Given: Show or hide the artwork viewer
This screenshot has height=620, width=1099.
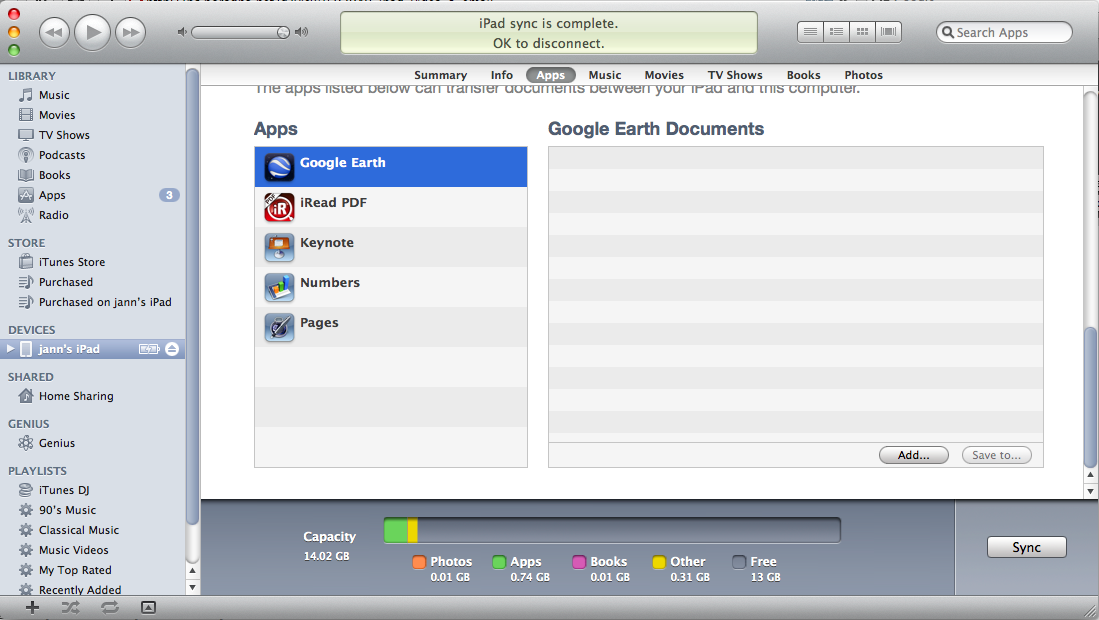Looking at the screenshot, I should pyautogui.click(x=148, y=607).
